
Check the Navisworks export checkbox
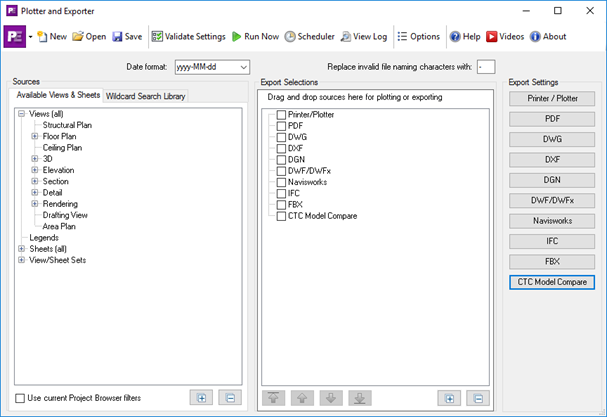tap(281, 182)
